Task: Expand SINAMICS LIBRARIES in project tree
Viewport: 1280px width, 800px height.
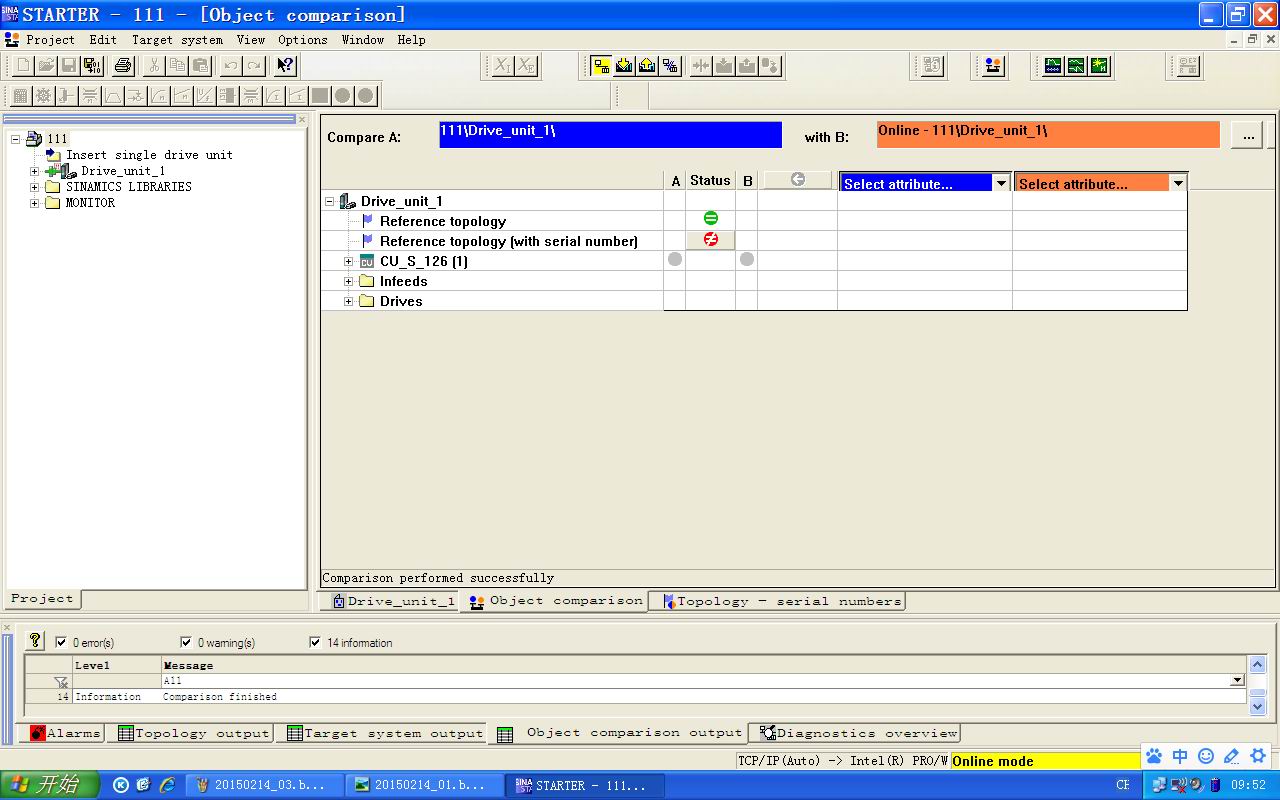Action: [x=35, y=187]
